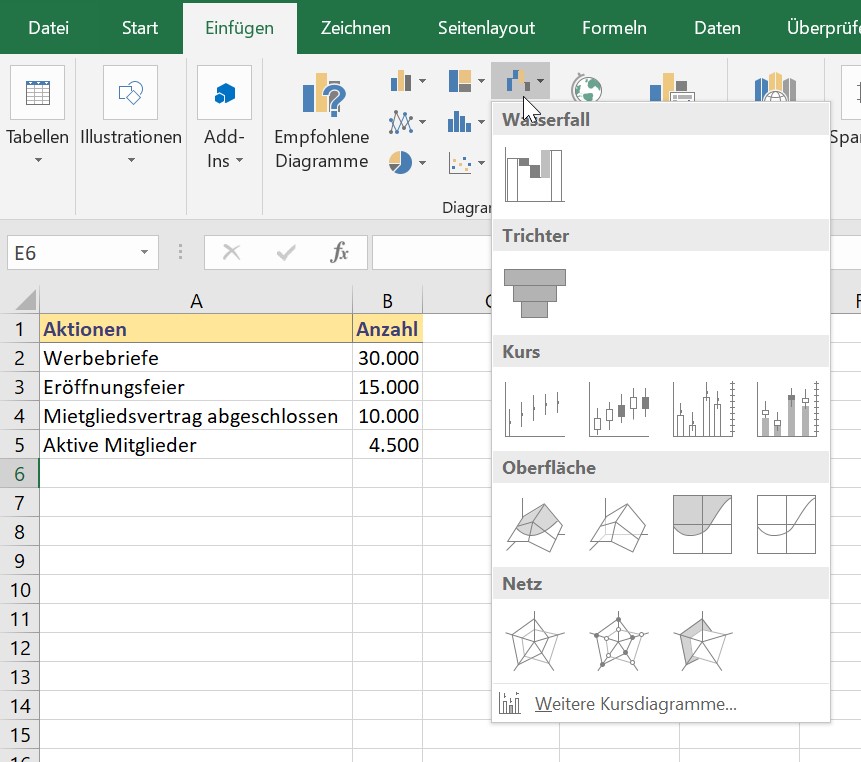Open the Datei menu
The image size is (861, 762).
tap(47, 29)
